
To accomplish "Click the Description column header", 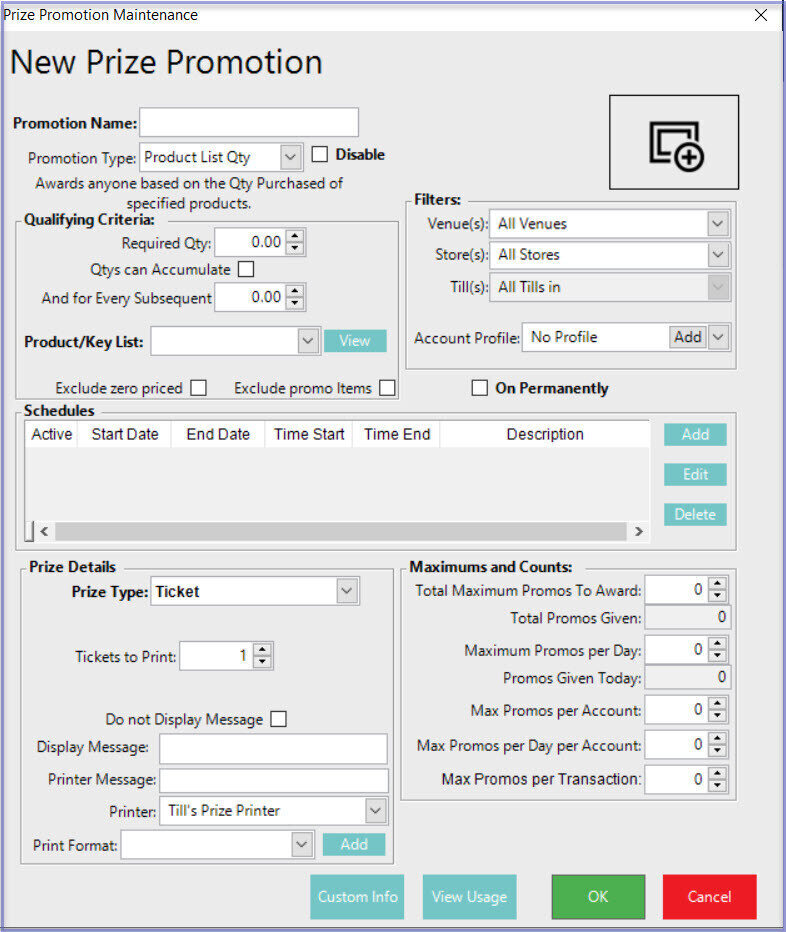I will (544, 434).
